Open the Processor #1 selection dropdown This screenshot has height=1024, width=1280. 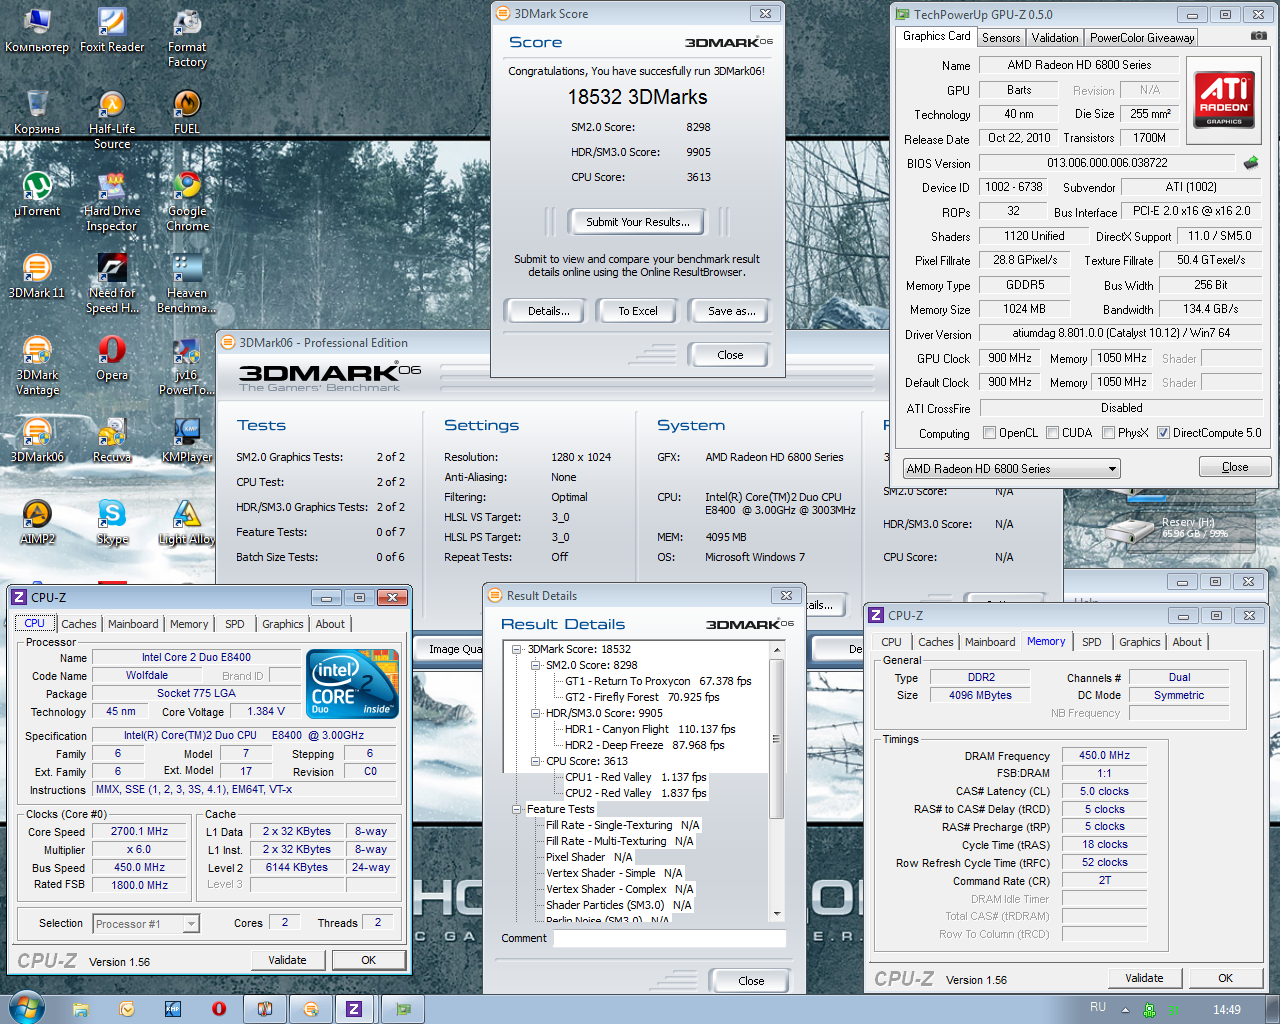146,924
